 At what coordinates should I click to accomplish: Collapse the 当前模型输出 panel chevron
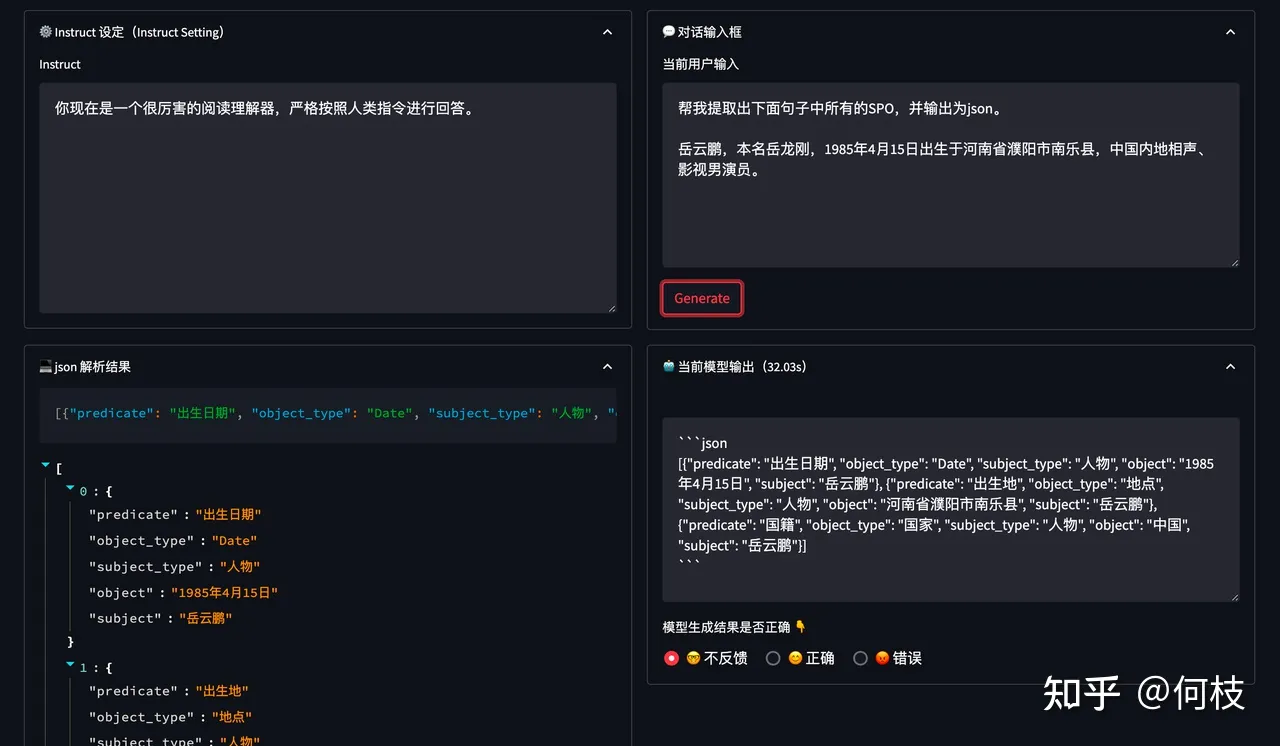pos(1230,367)
